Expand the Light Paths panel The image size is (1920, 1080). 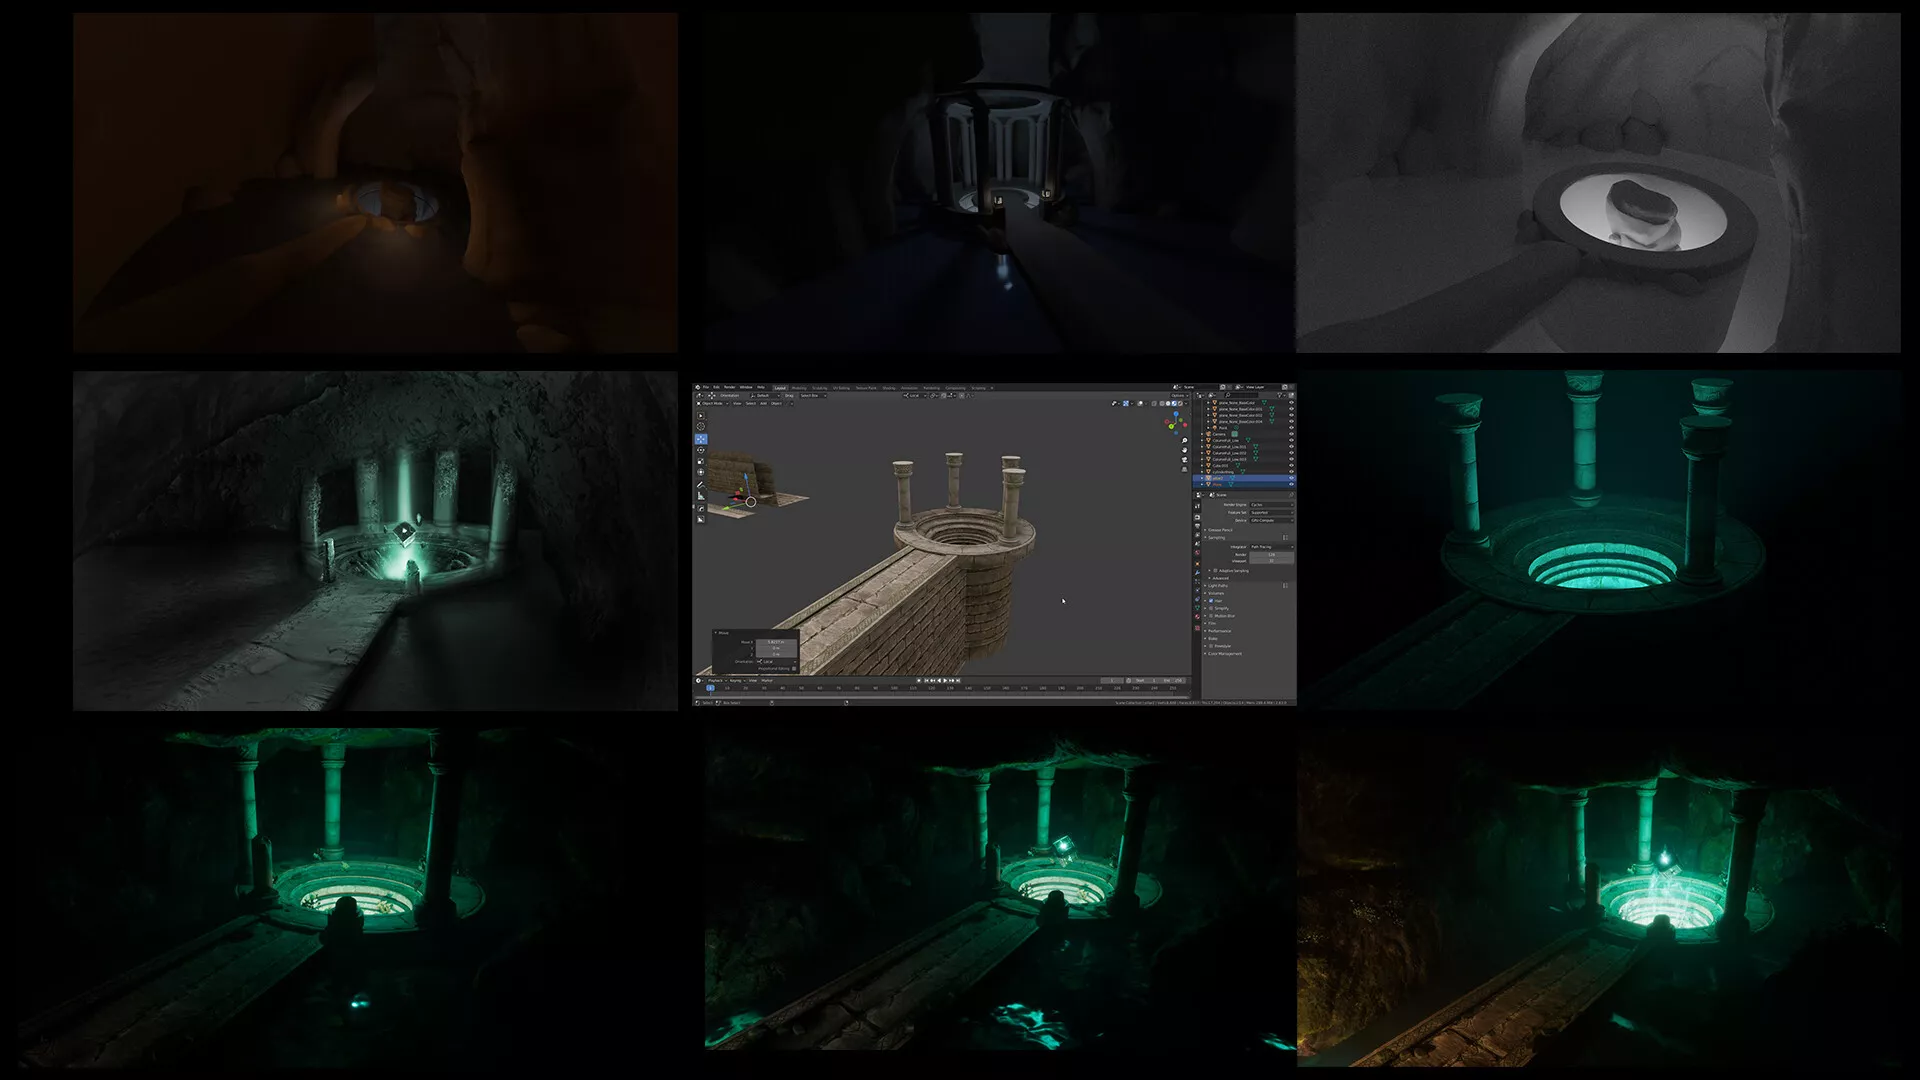(x=1217, y=586)
